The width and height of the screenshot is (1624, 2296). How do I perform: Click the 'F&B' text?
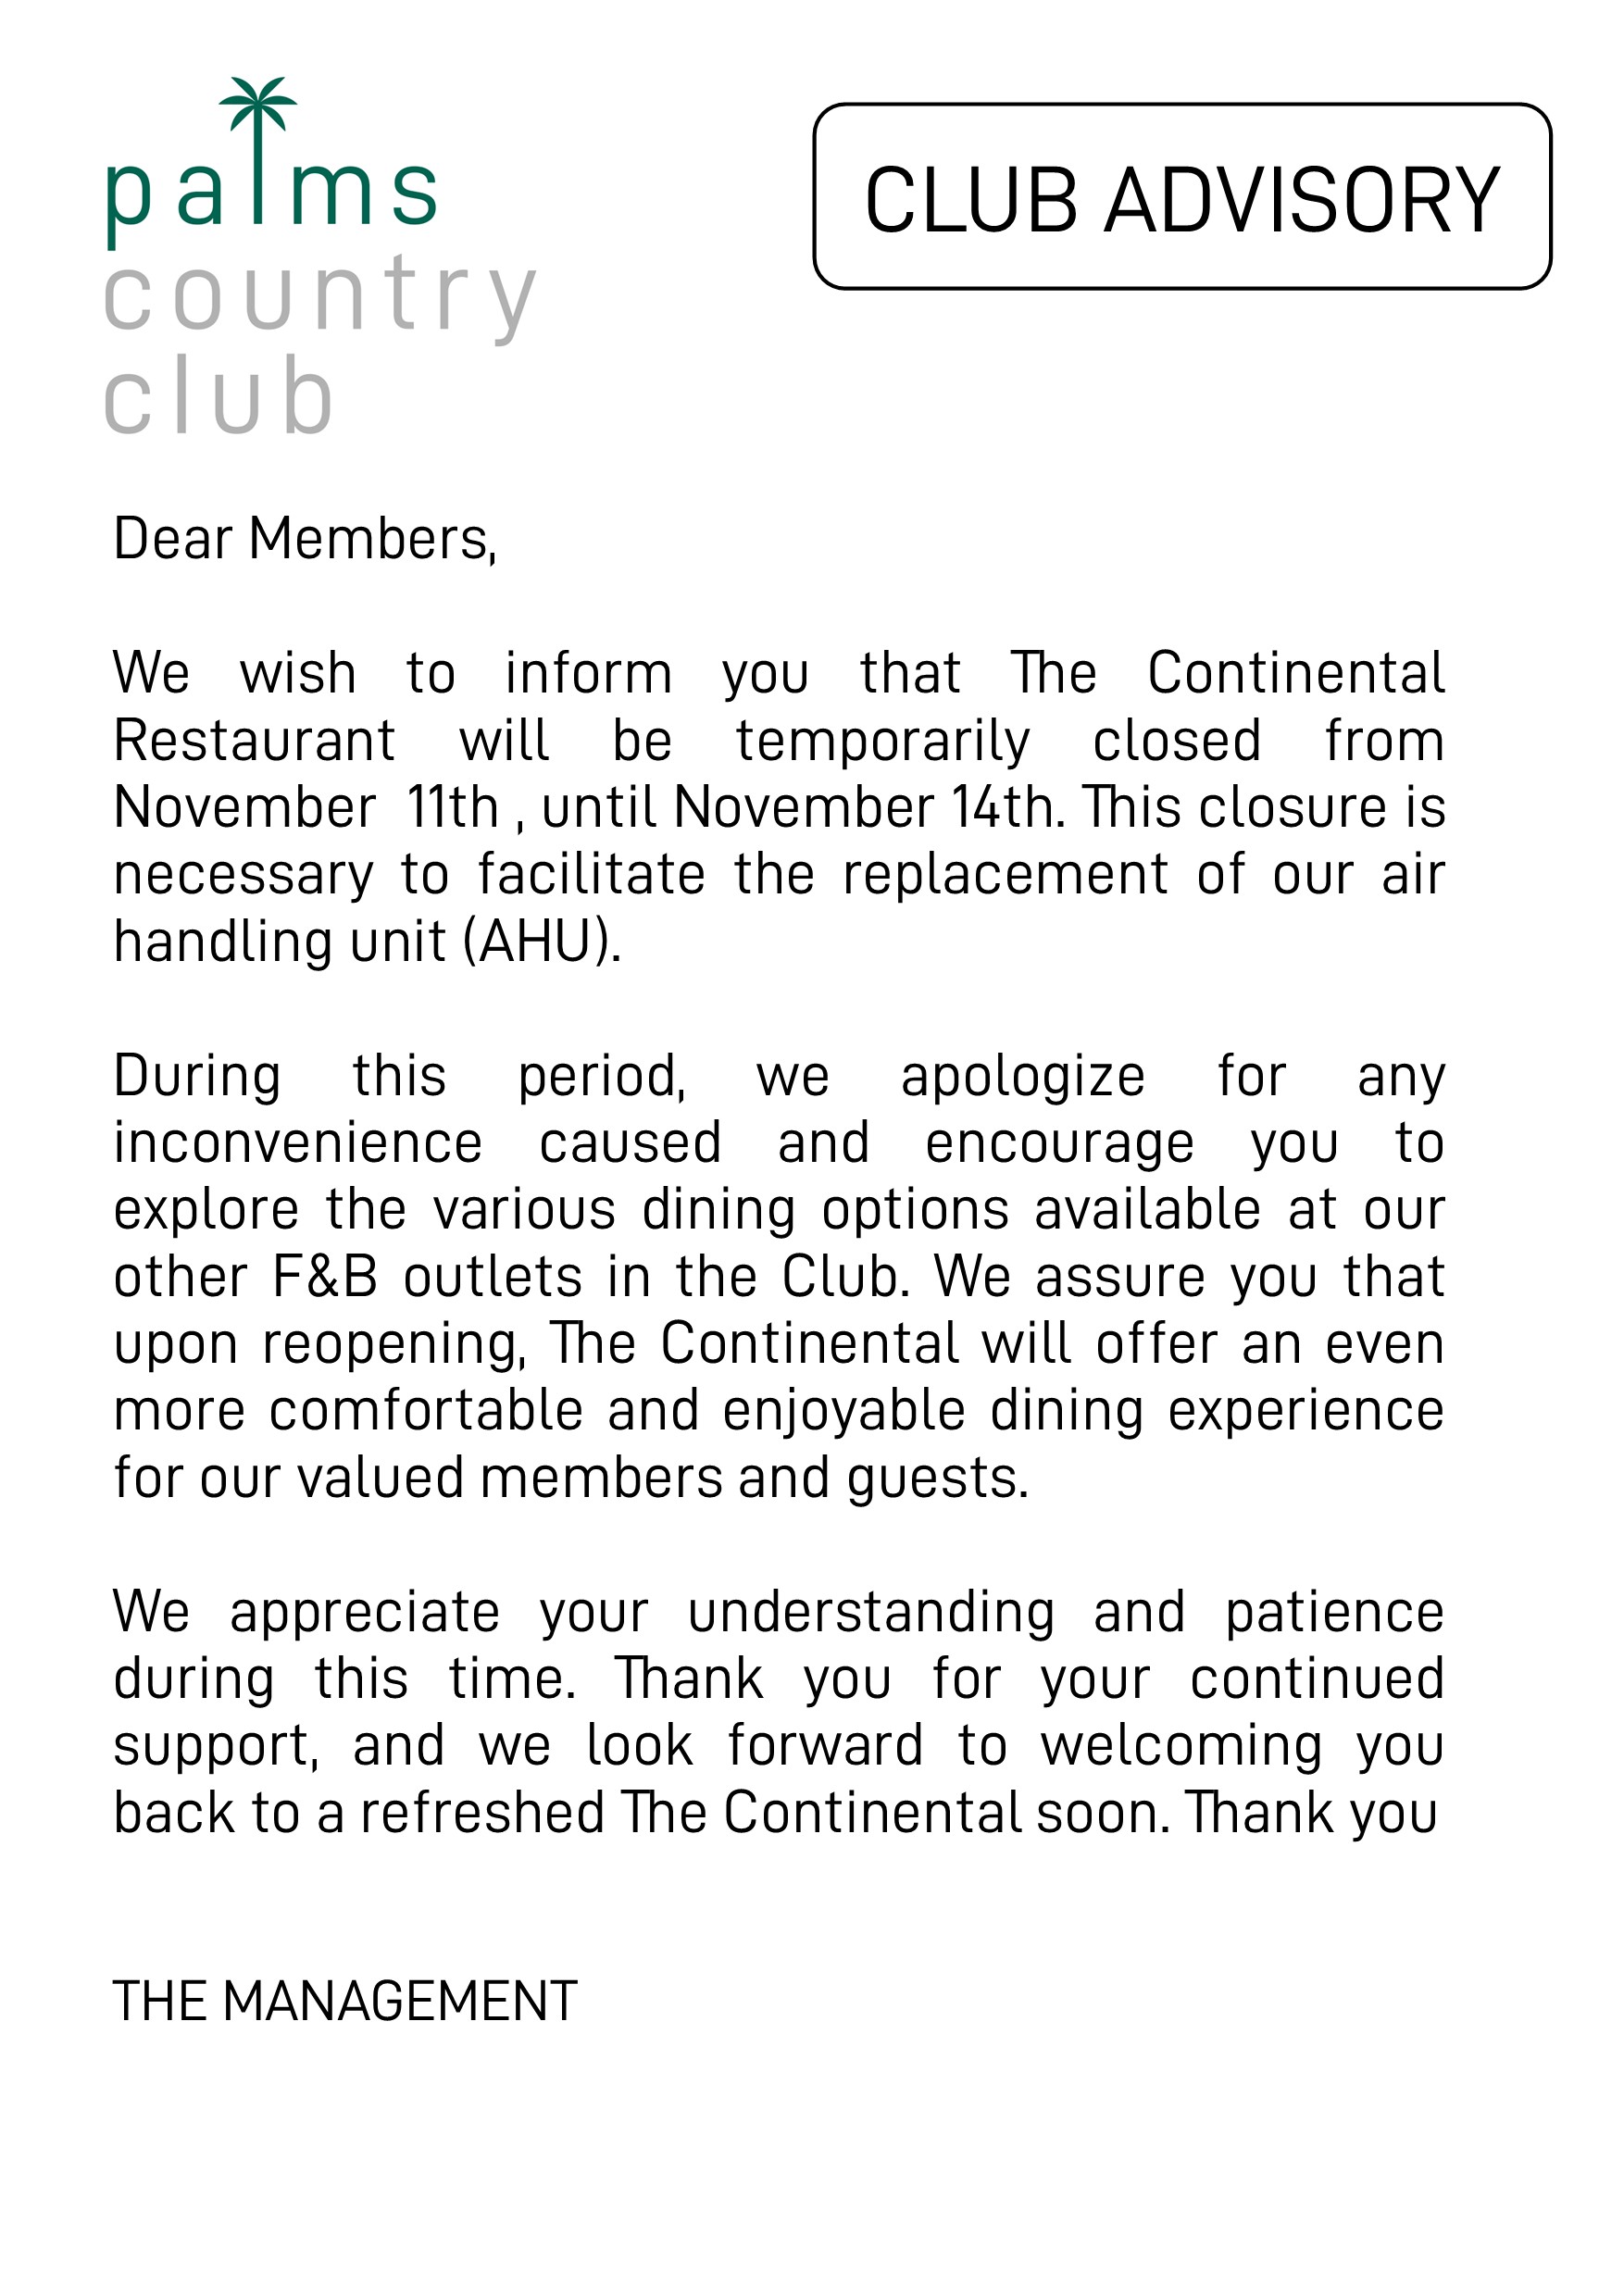pyautogui.click(x=325, y=1278)
